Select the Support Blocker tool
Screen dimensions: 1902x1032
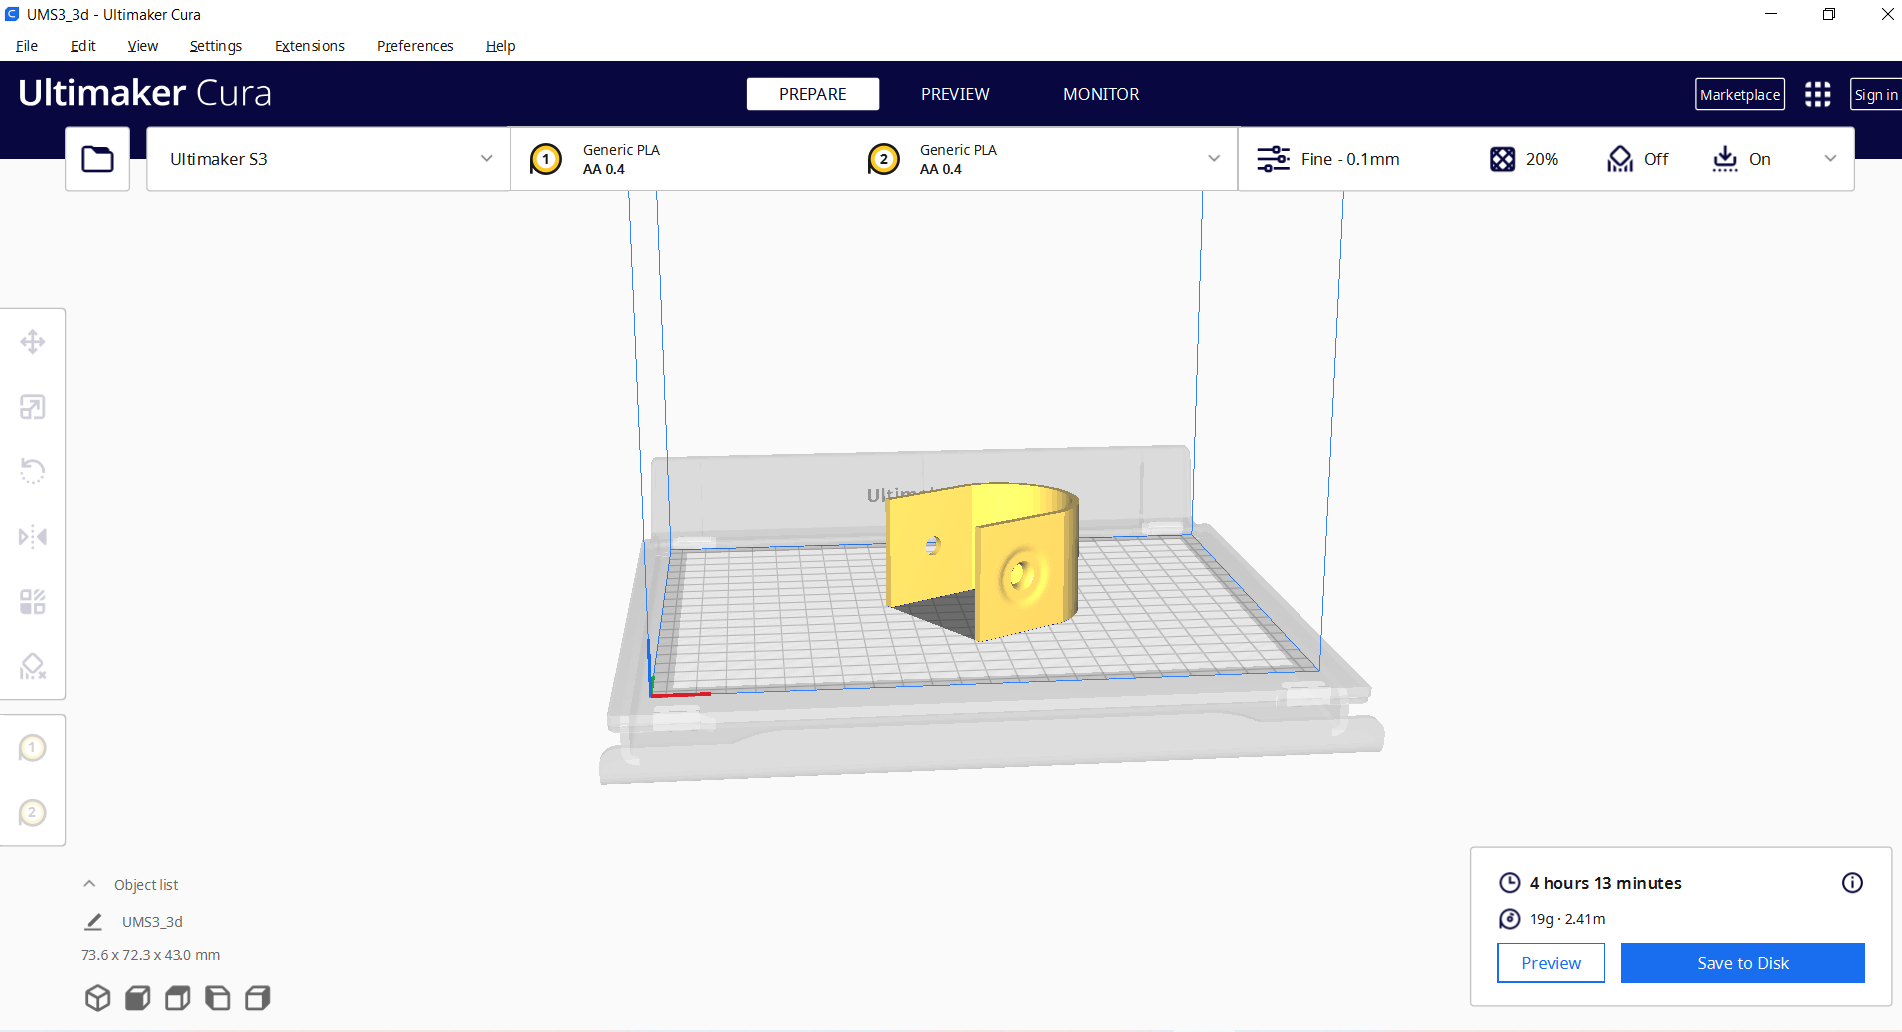coord(33,666)
